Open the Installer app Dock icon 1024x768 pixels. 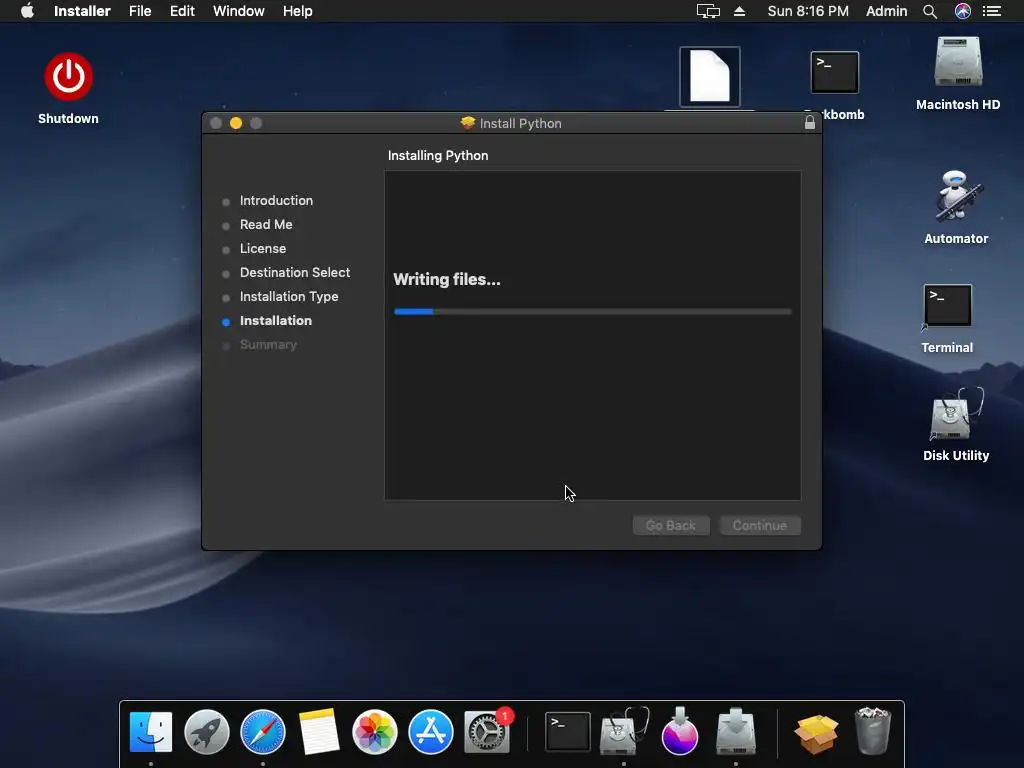point(736,731)
